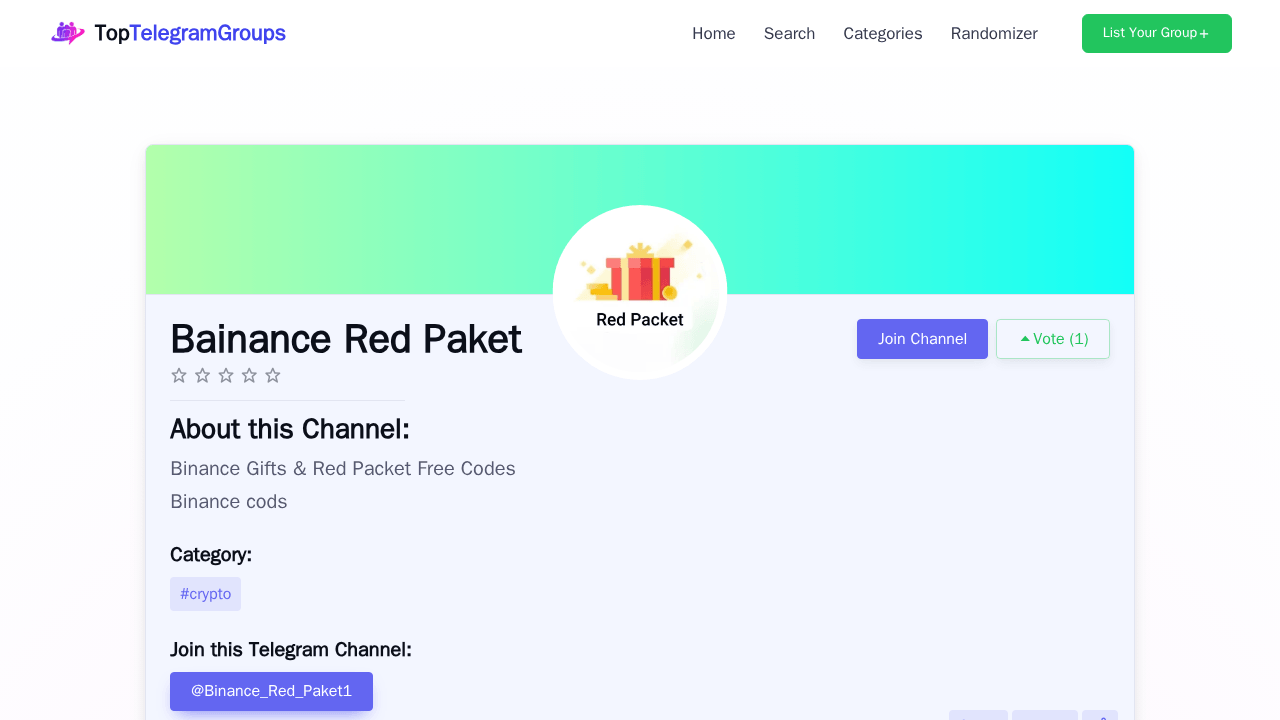Click the List Your Group button

point(1157,33)
